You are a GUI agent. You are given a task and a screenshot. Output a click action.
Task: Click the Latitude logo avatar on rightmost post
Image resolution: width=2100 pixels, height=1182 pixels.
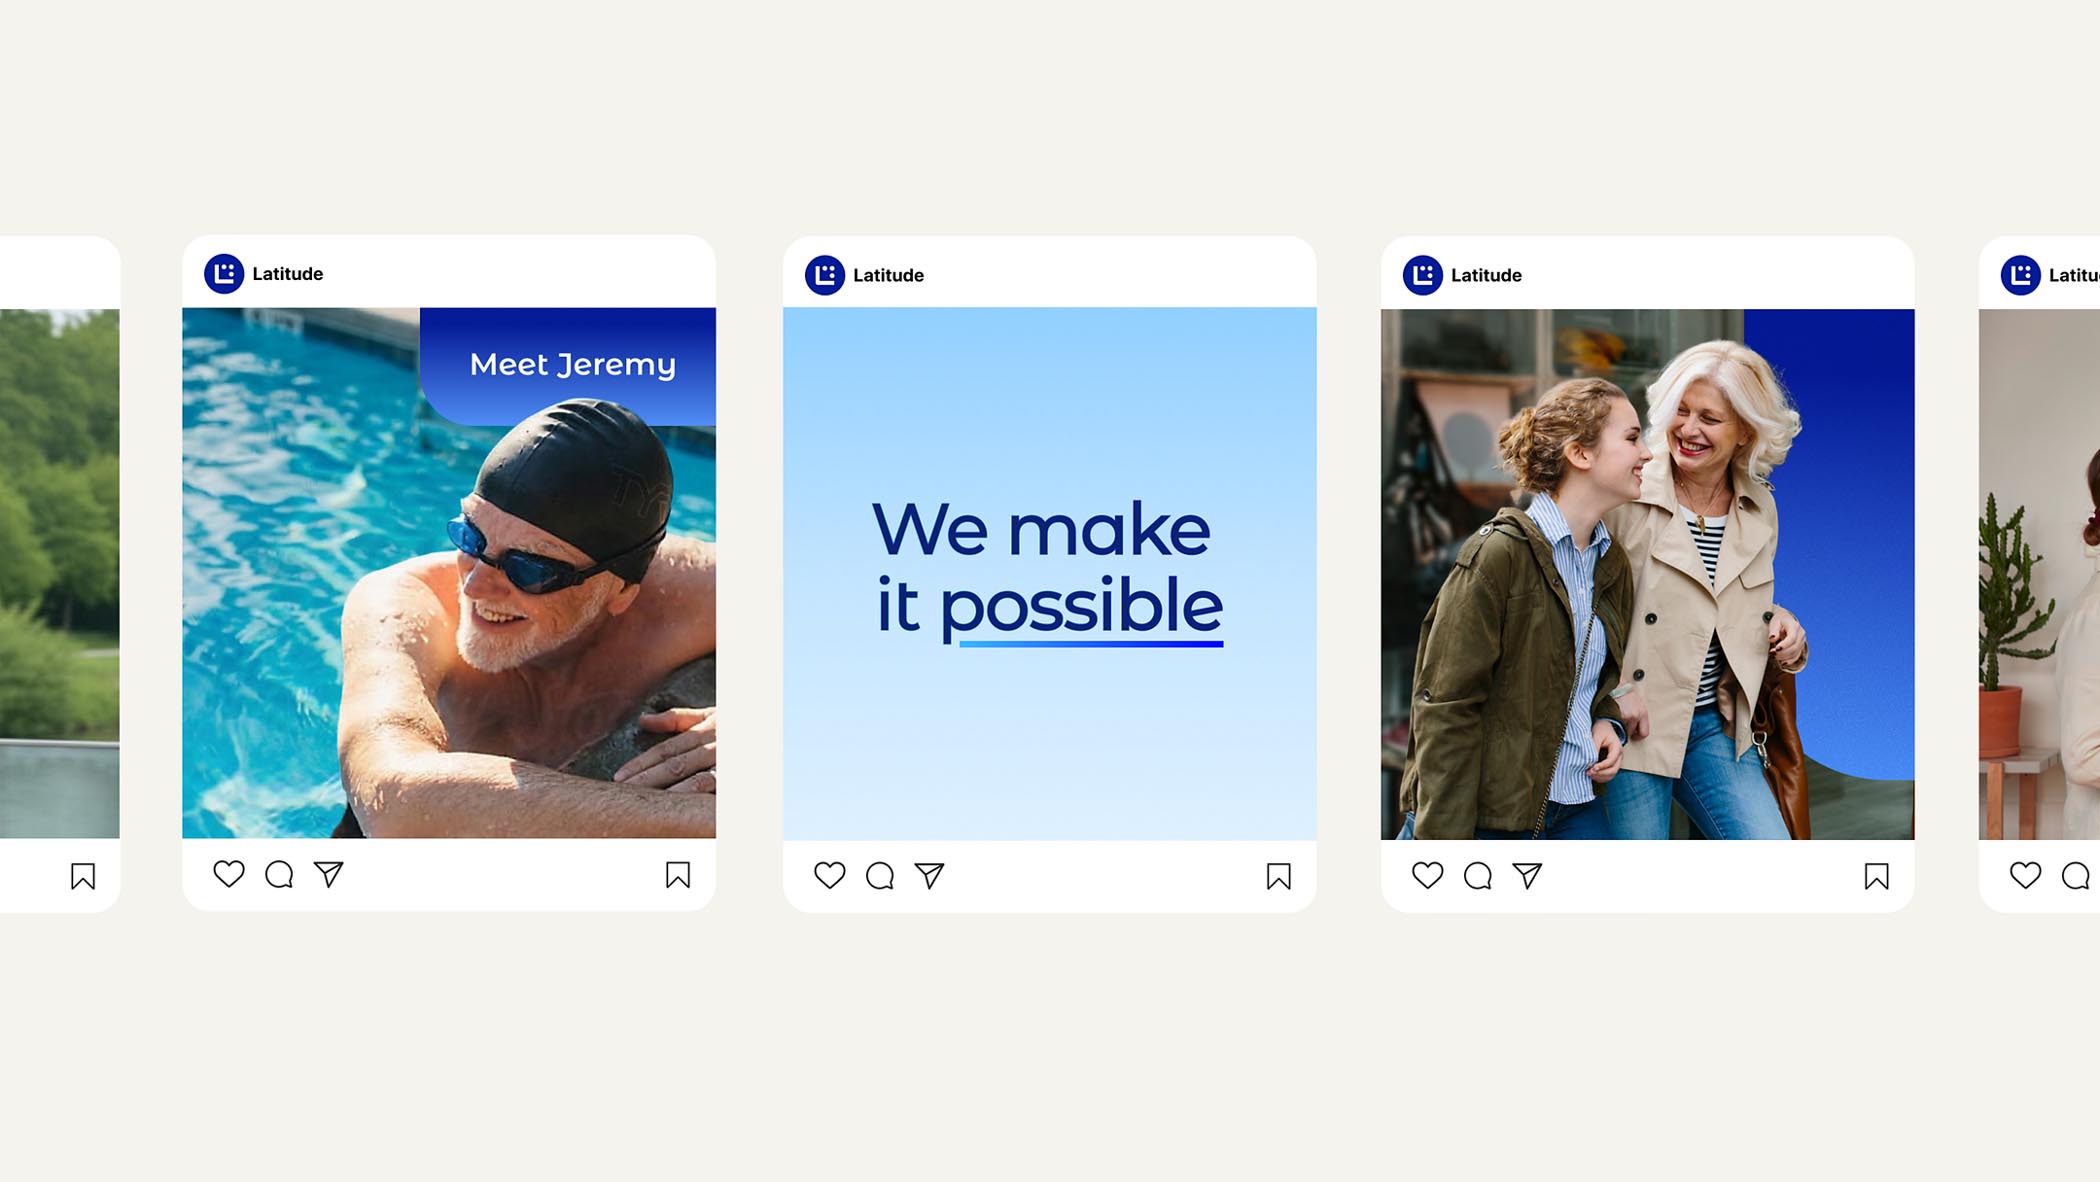tap(2020, 275)
